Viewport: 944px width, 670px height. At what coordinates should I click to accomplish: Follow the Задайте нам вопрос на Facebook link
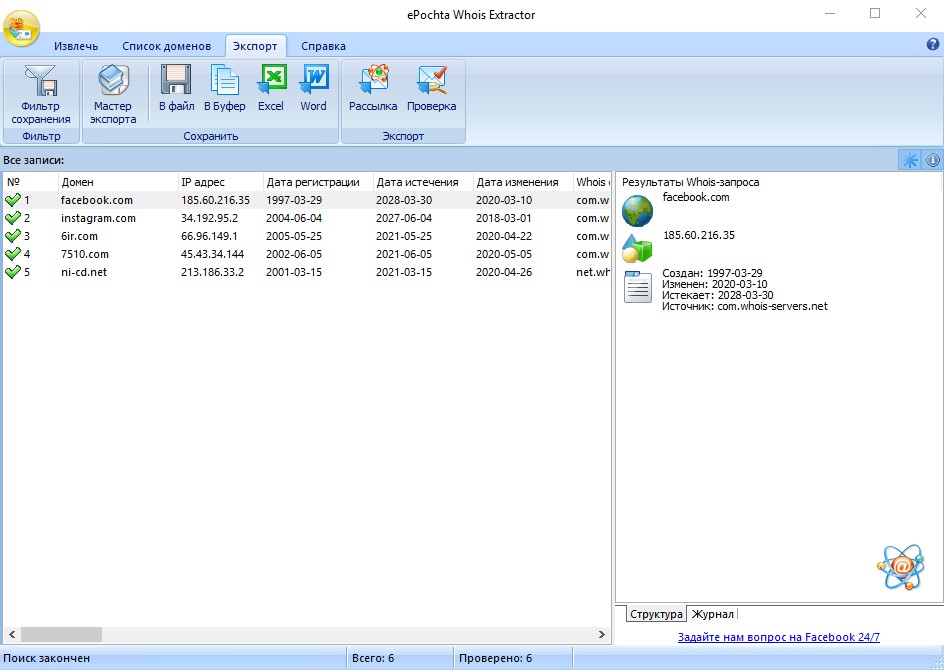coord(778,637)
